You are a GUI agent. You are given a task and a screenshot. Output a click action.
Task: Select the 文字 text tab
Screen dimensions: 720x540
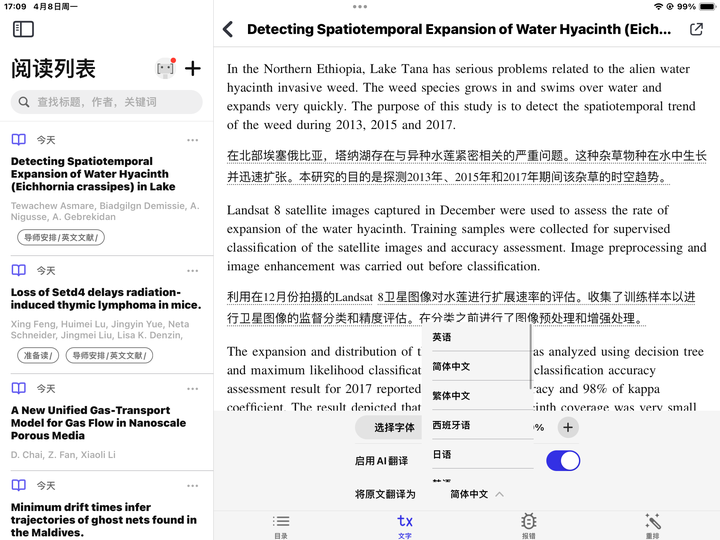click(405, 526)
